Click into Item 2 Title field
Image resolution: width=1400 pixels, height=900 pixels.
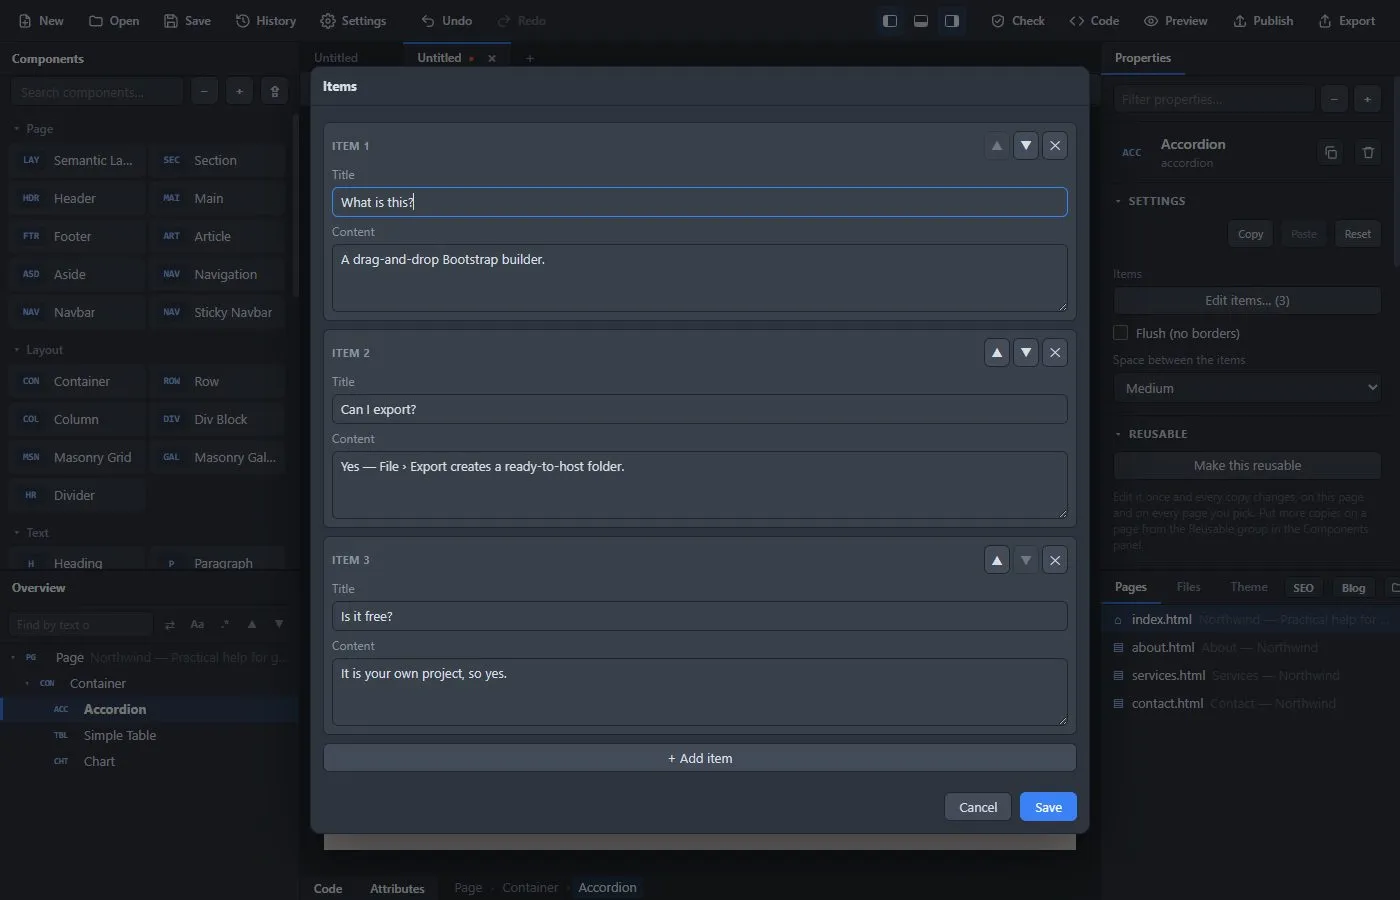coord(700,409)
